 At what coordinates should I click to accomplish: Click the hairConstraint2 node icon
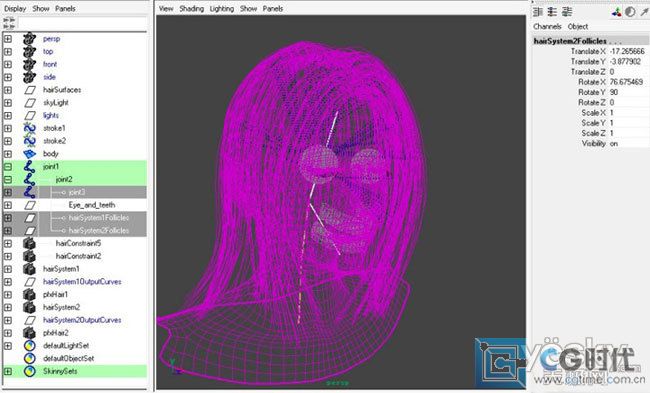click(29, 256)
